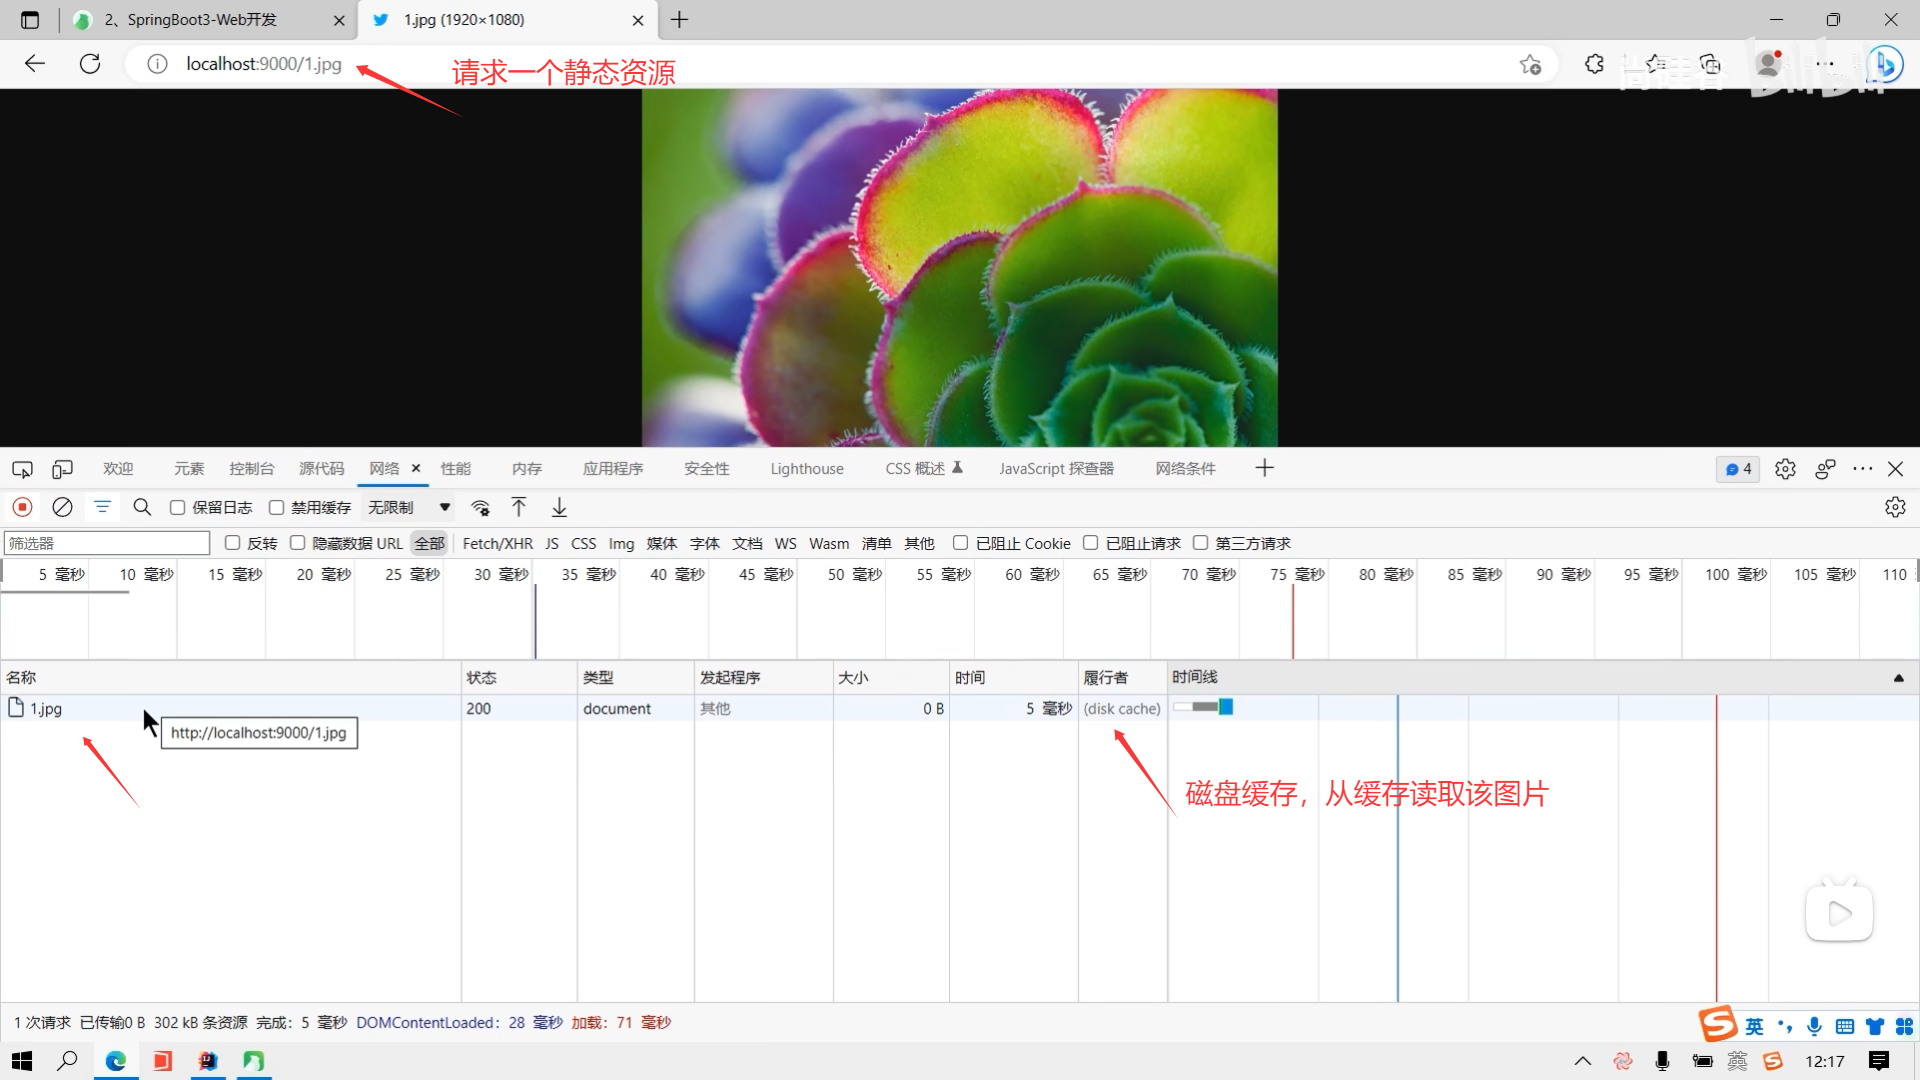Click the export HAR download arrow

point(559,507)
